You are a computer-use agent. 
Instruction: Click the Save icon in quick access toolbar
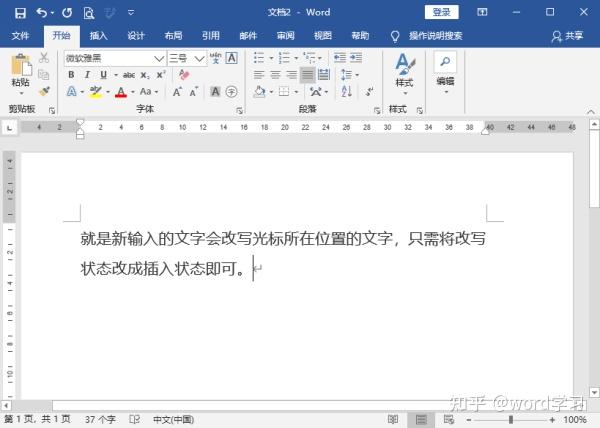coord(20,13)
